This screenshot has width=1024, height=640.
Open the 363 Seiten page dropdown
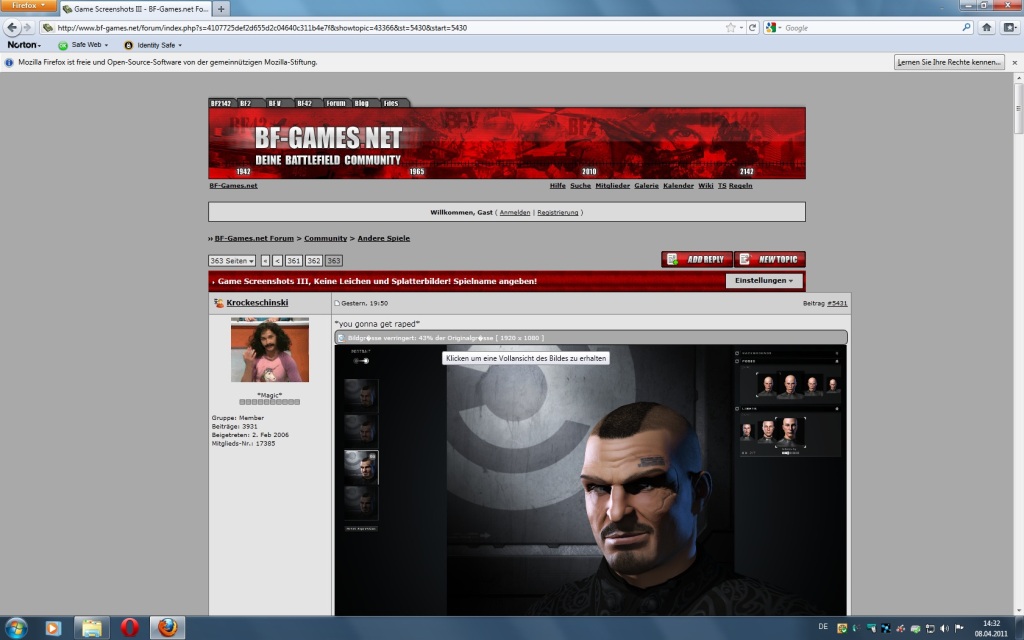point(232,261)
